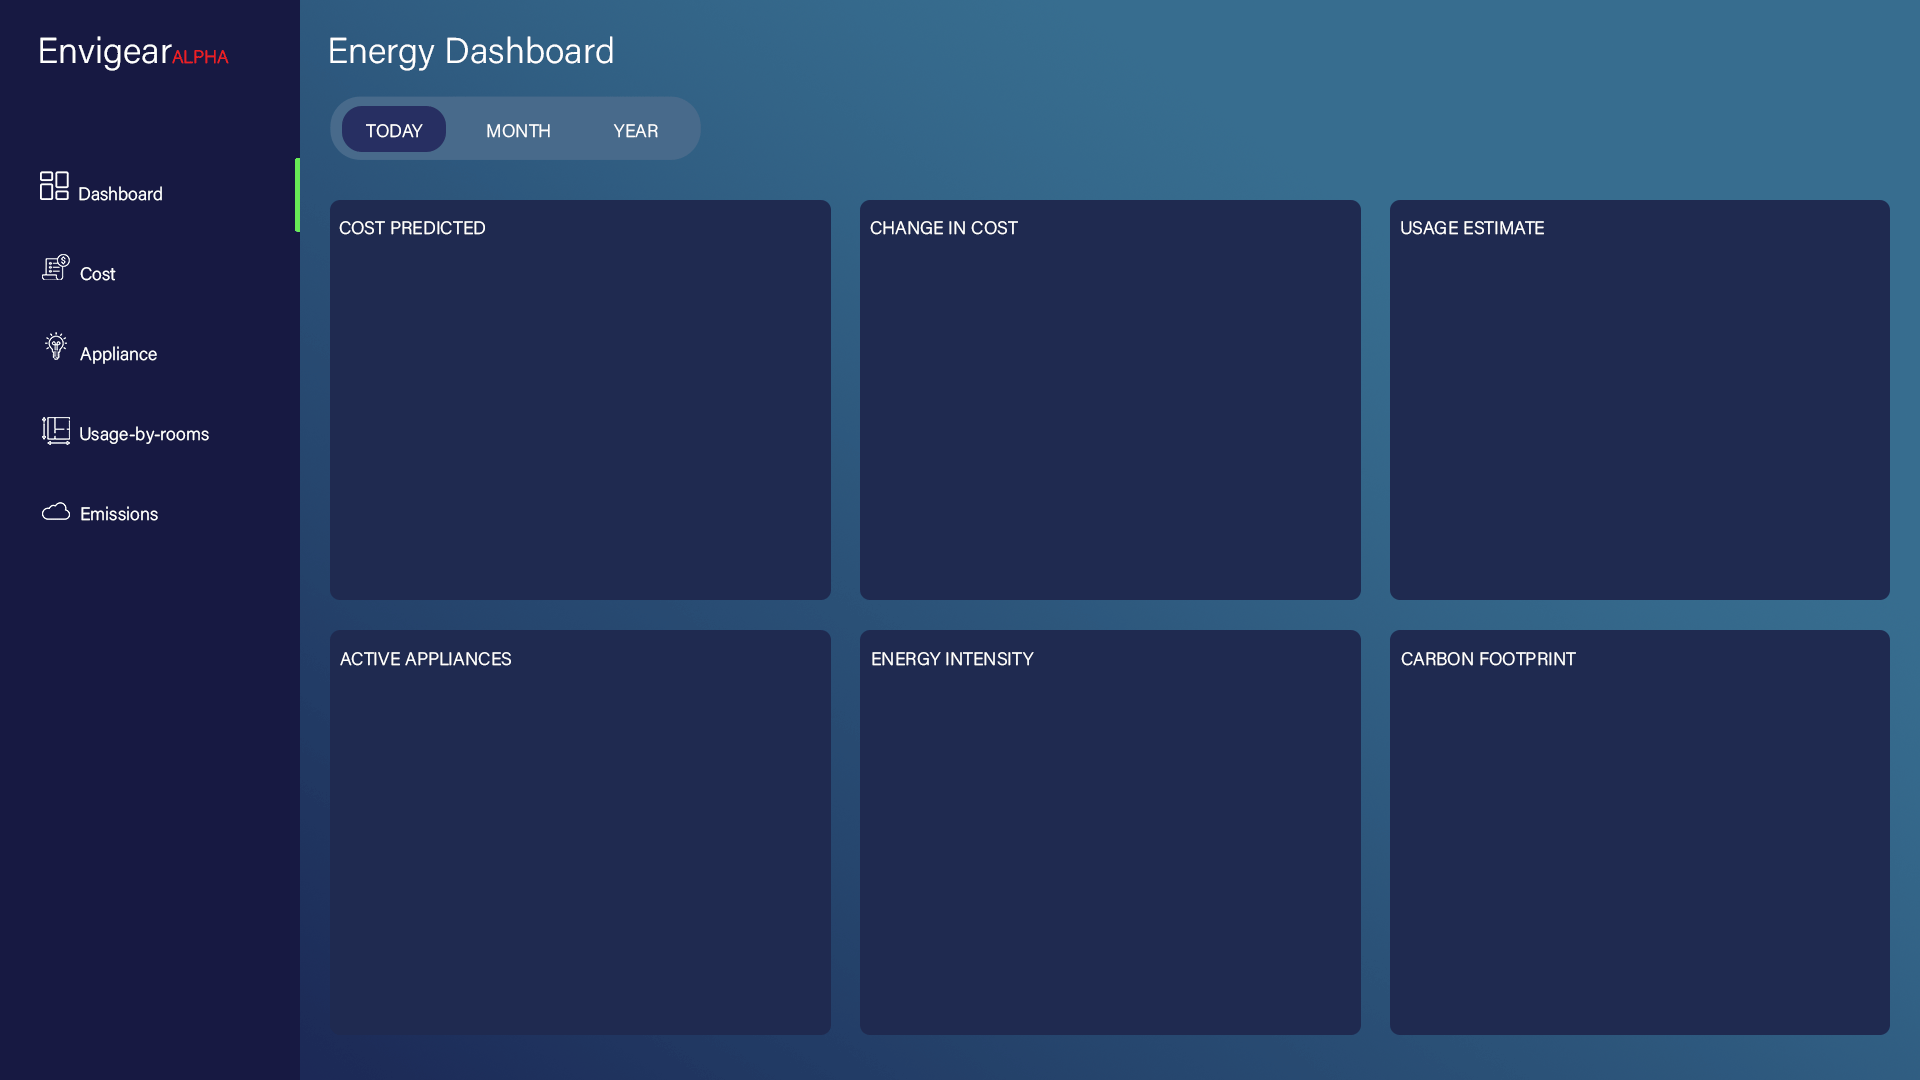Open the USAGE ESTIMATE card
The height and width of the screenshot is (1080, 1920).
pyautogui.click(x=1640, y=400)
